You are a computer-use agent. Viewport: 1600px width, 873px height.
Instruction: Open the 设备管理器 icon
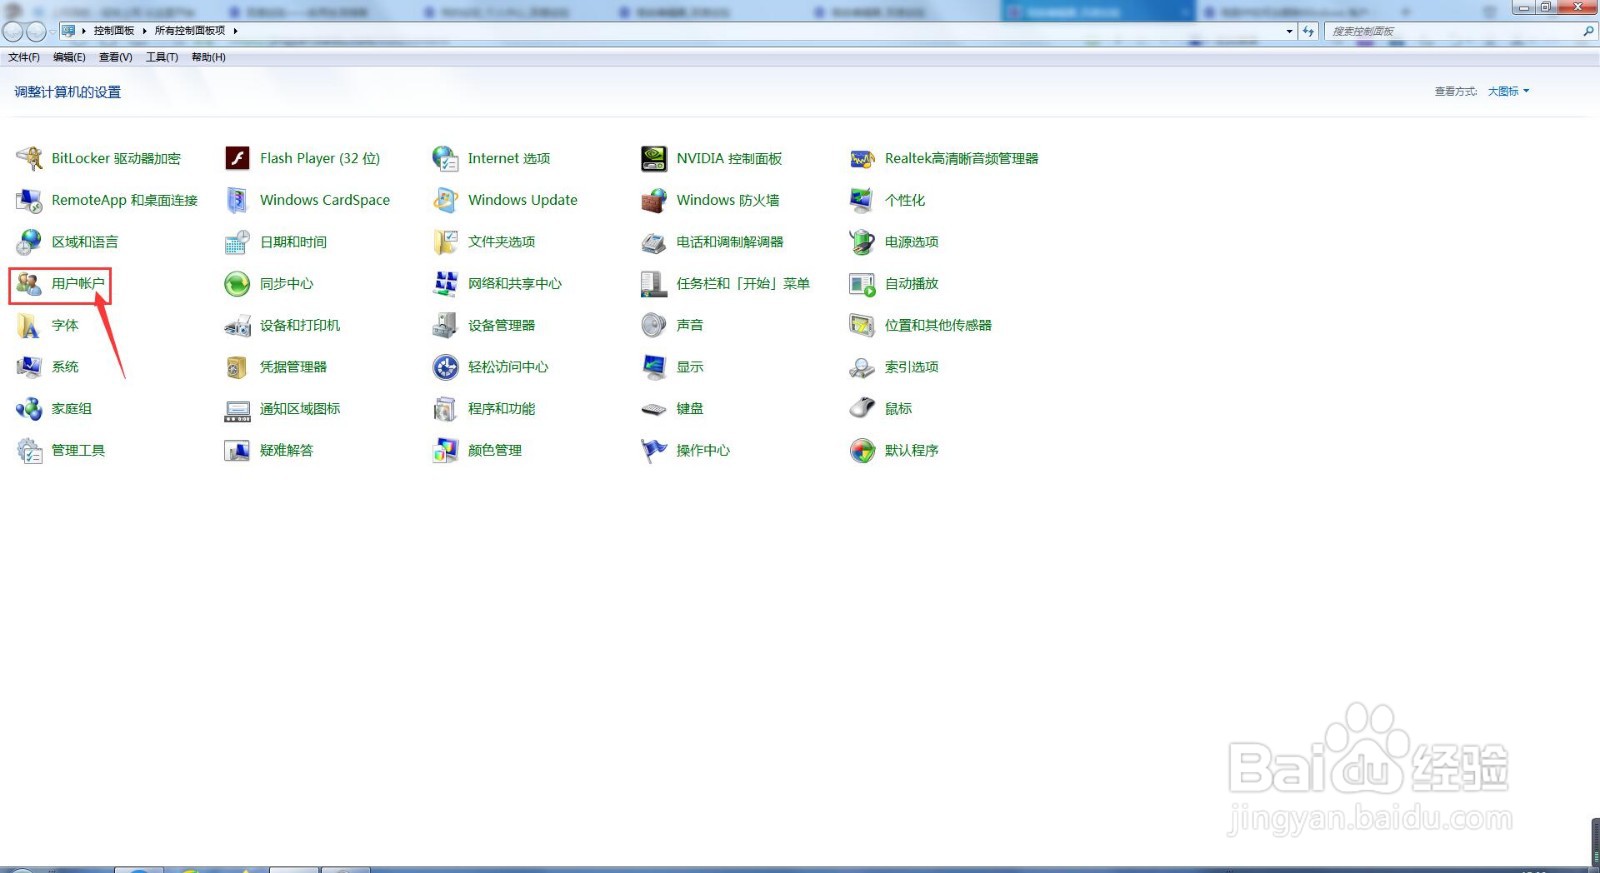[x=445, y=326]
